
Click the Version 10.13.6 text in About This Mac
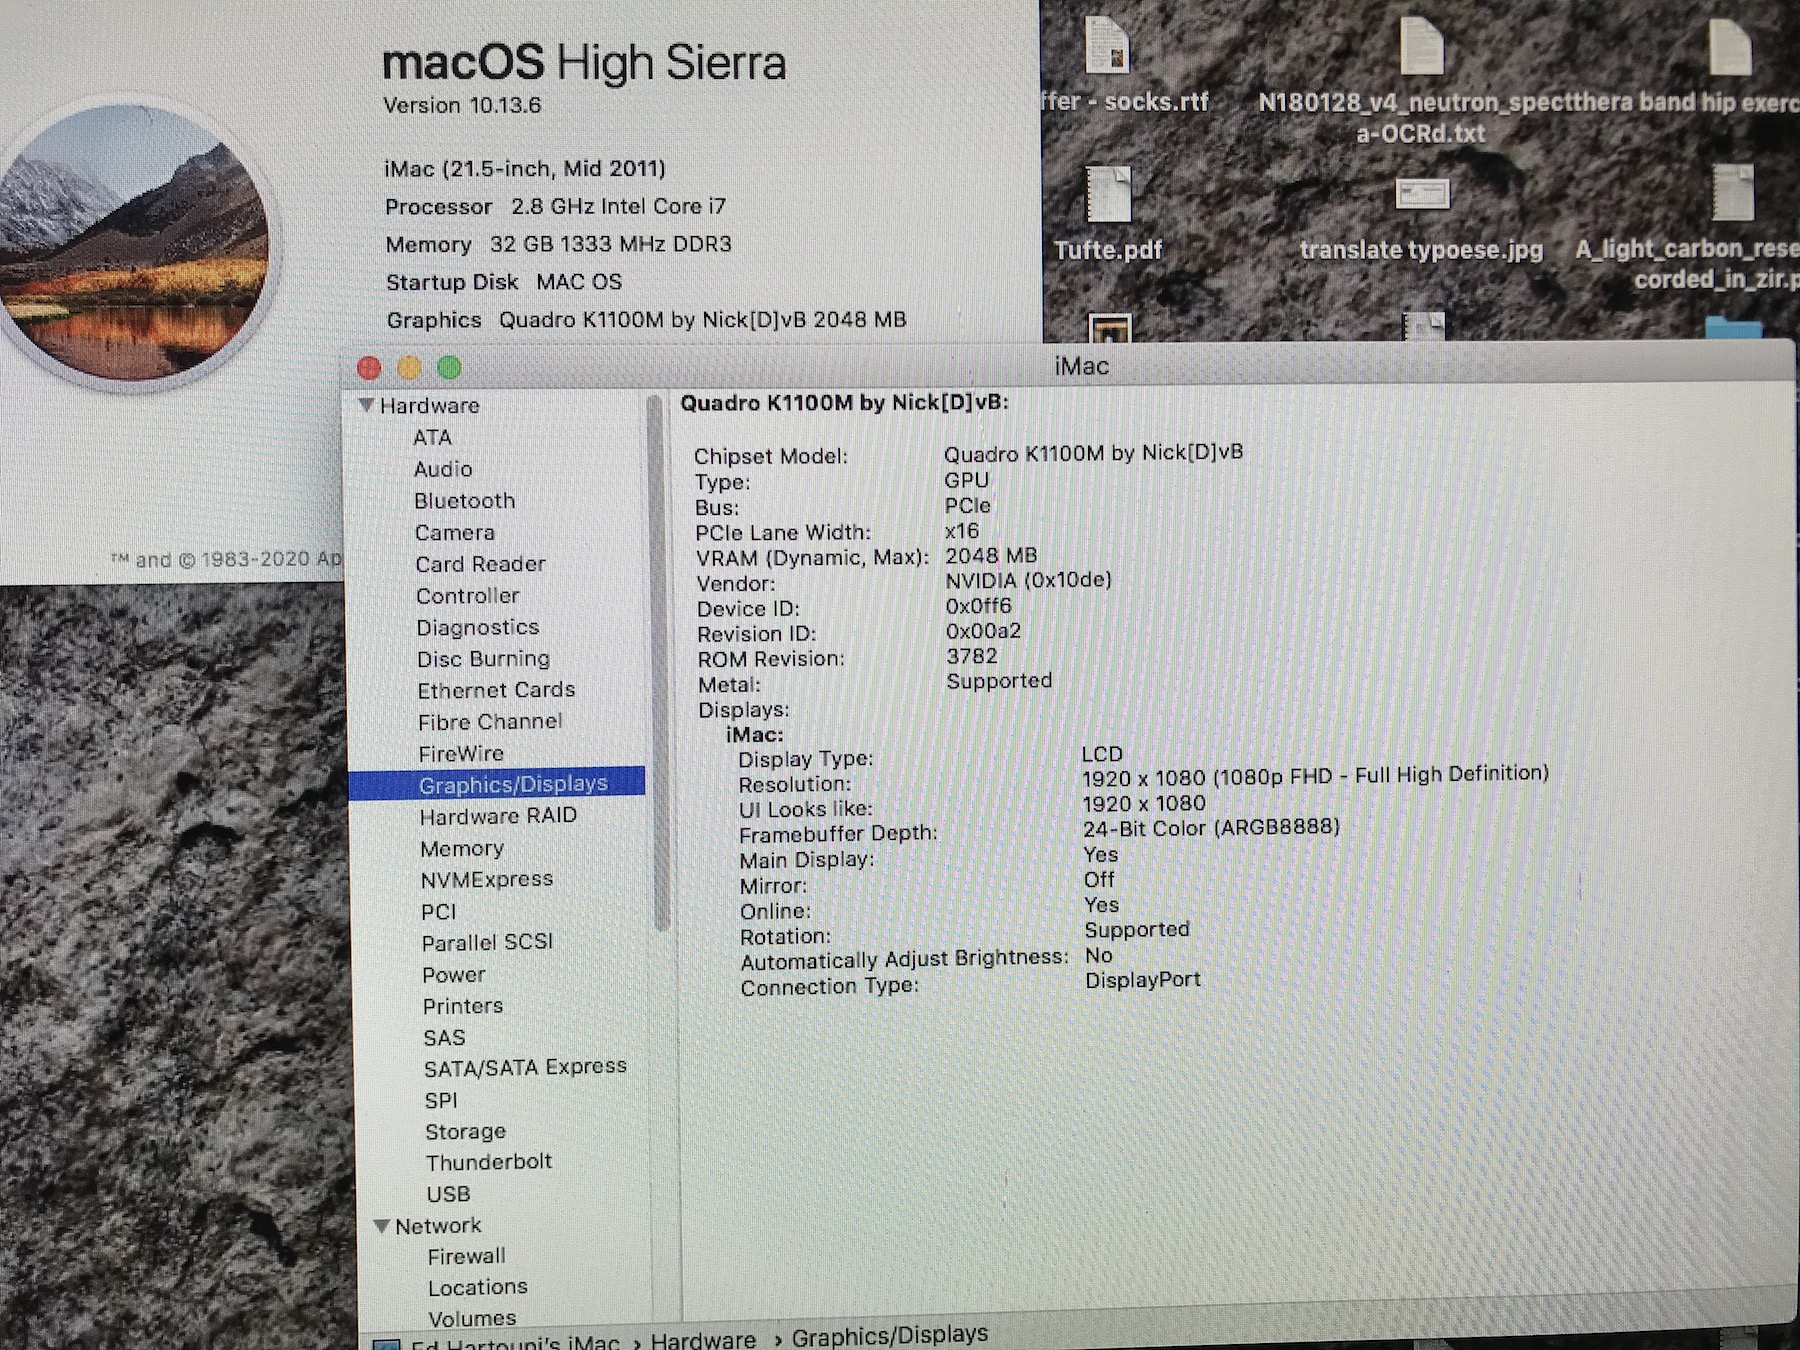pyautogui.click(x=462, y=105)
